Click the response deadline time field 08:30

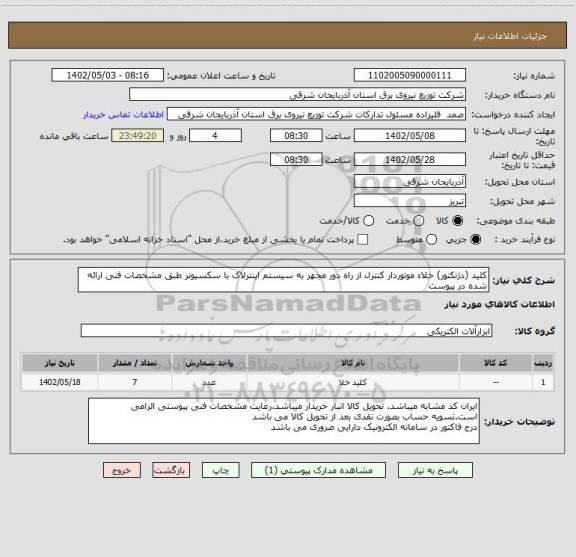[x=296, y=136]
